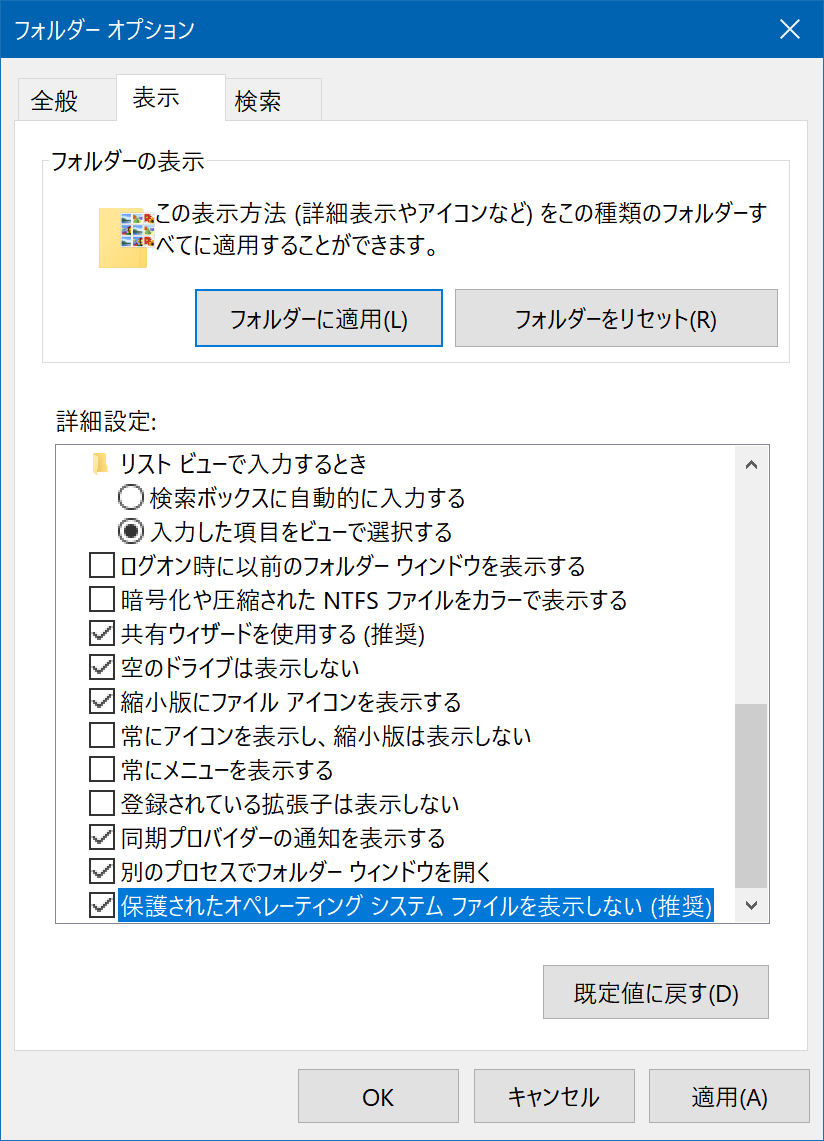Click the dialog close X button

pos(789,30)
